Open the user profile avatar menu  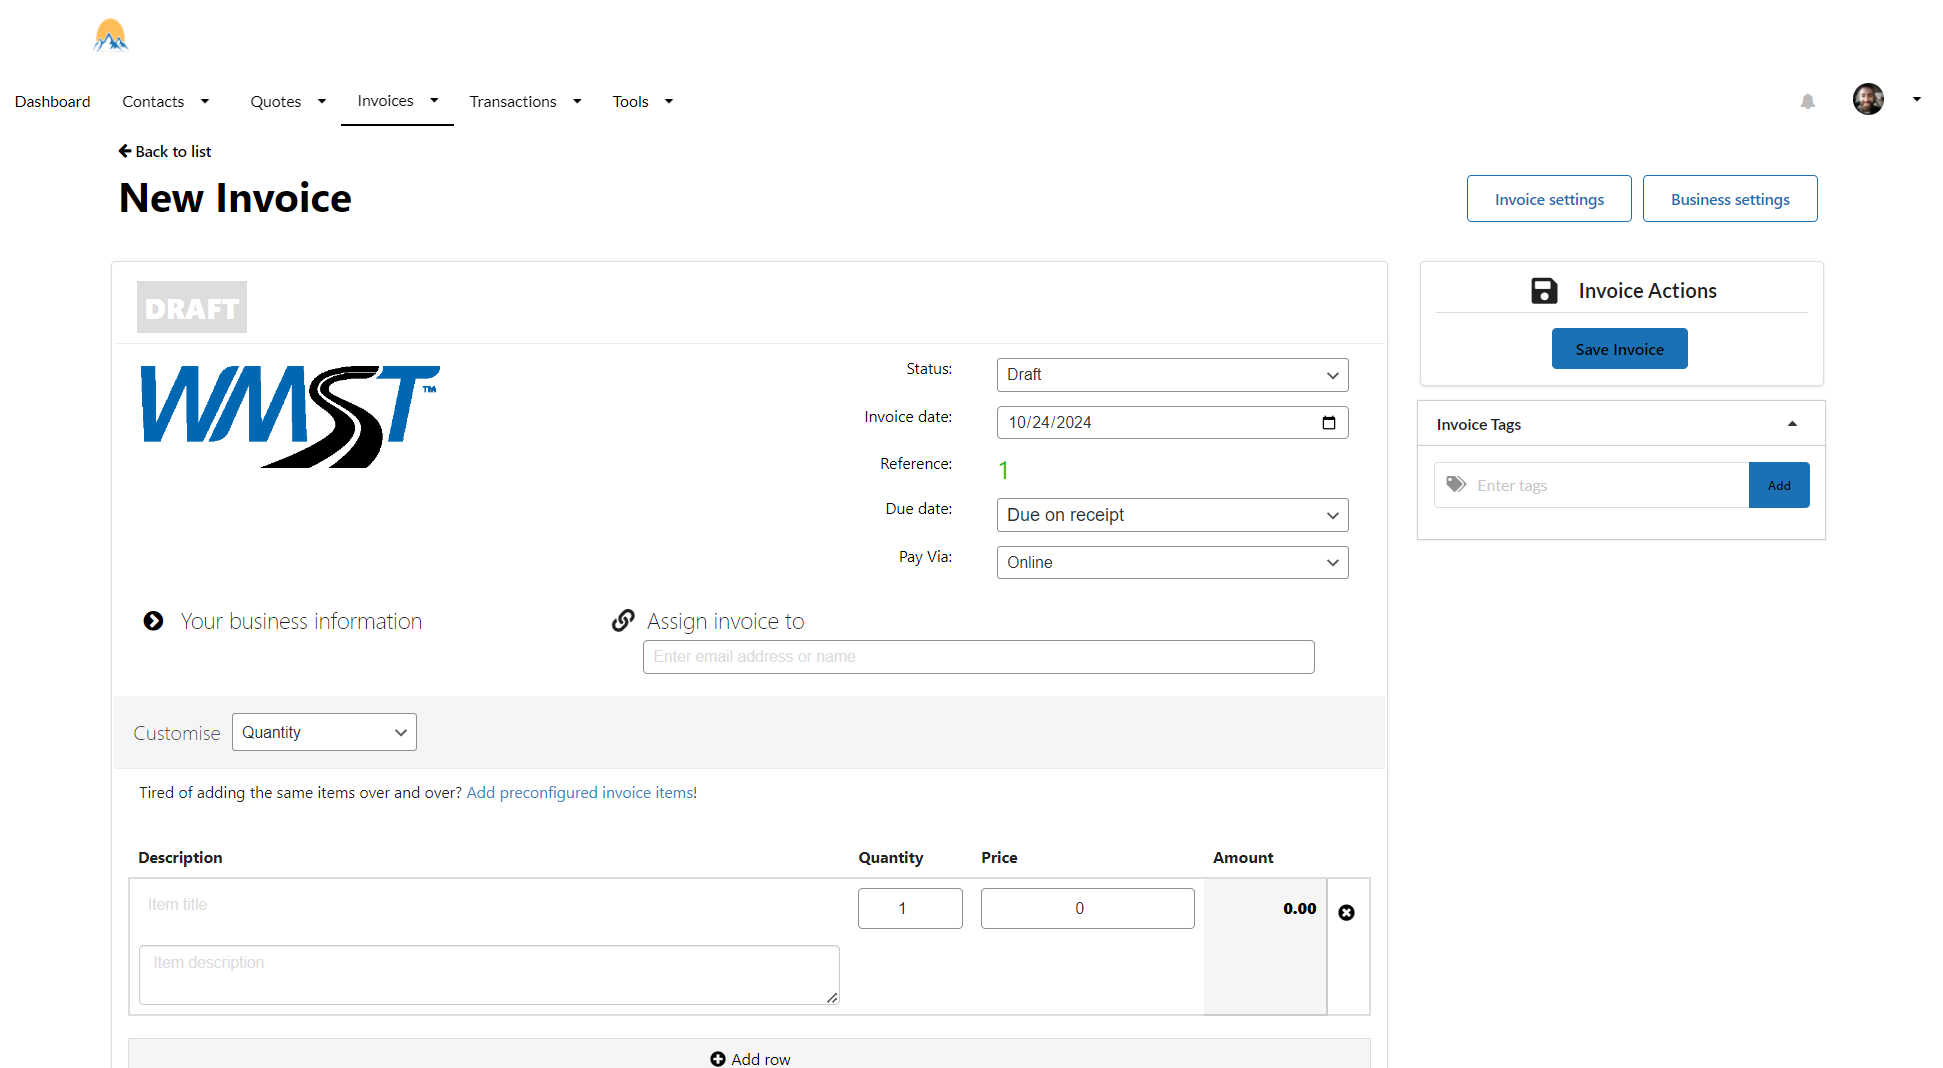1868,99
